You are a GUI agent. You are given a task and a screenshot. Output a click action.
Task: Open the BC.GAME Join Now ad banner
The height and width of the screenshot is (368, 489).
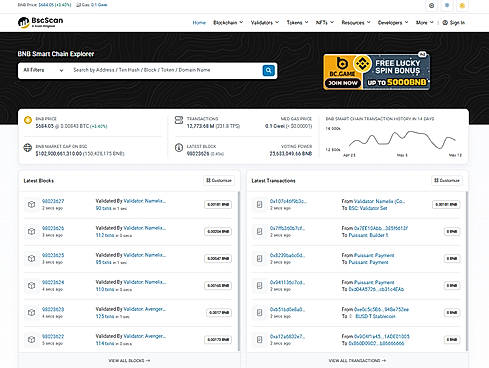pyautogui.click(x=376, y=72)
